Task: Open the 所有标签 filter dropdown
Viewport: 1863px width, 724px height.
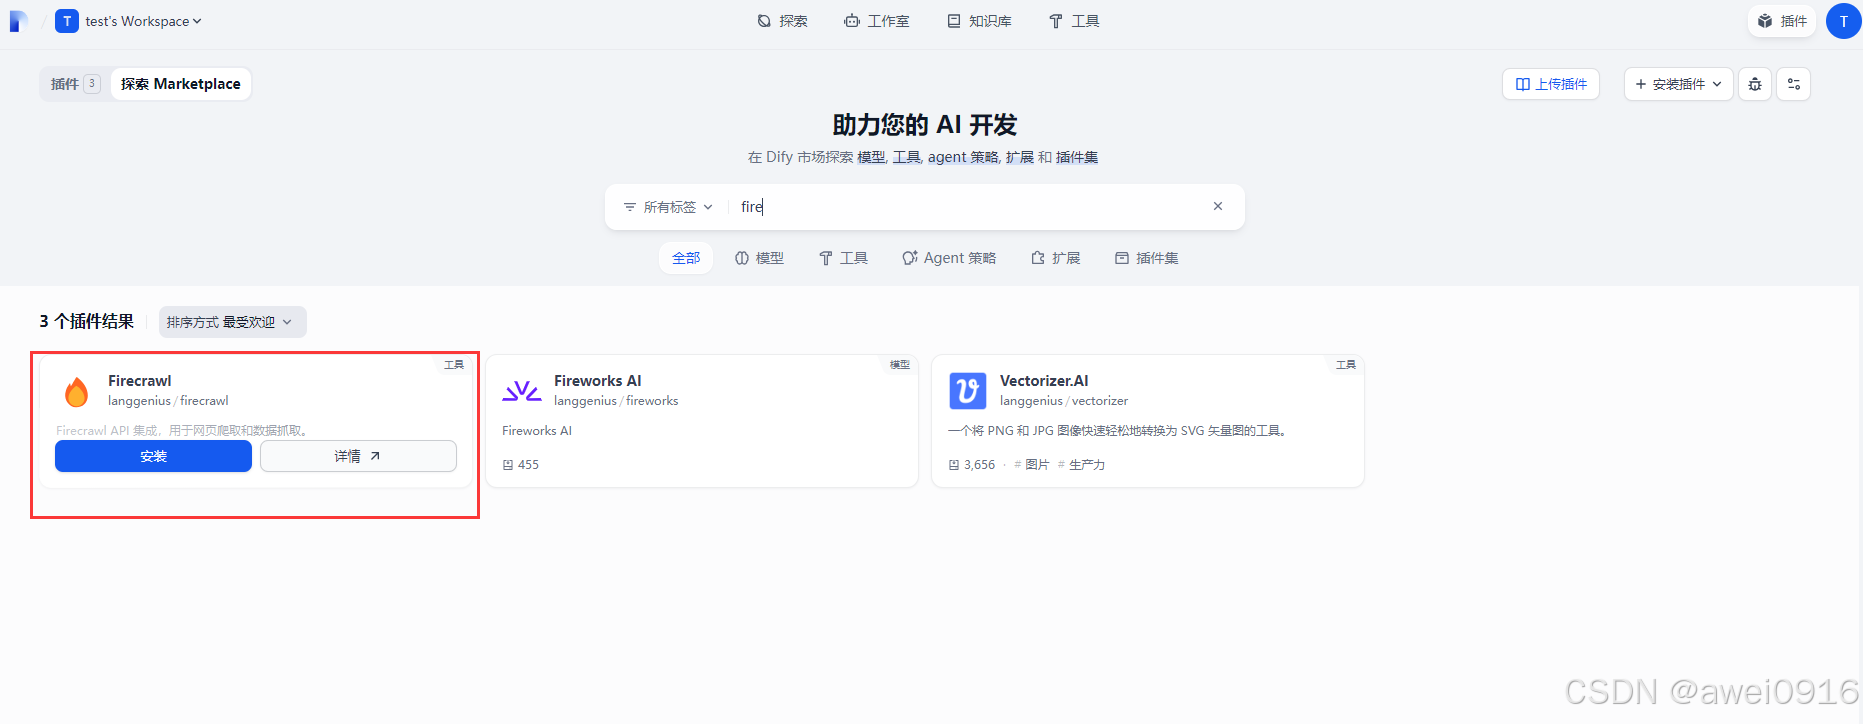Action: click(668, 207)
